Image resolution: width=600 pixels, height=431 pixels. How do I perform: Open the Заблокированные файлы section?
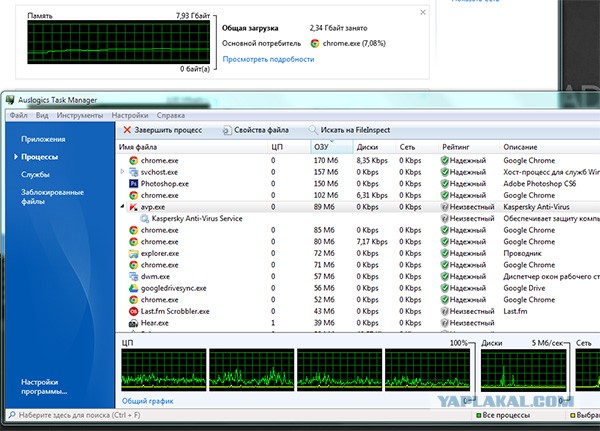[52, 197]
